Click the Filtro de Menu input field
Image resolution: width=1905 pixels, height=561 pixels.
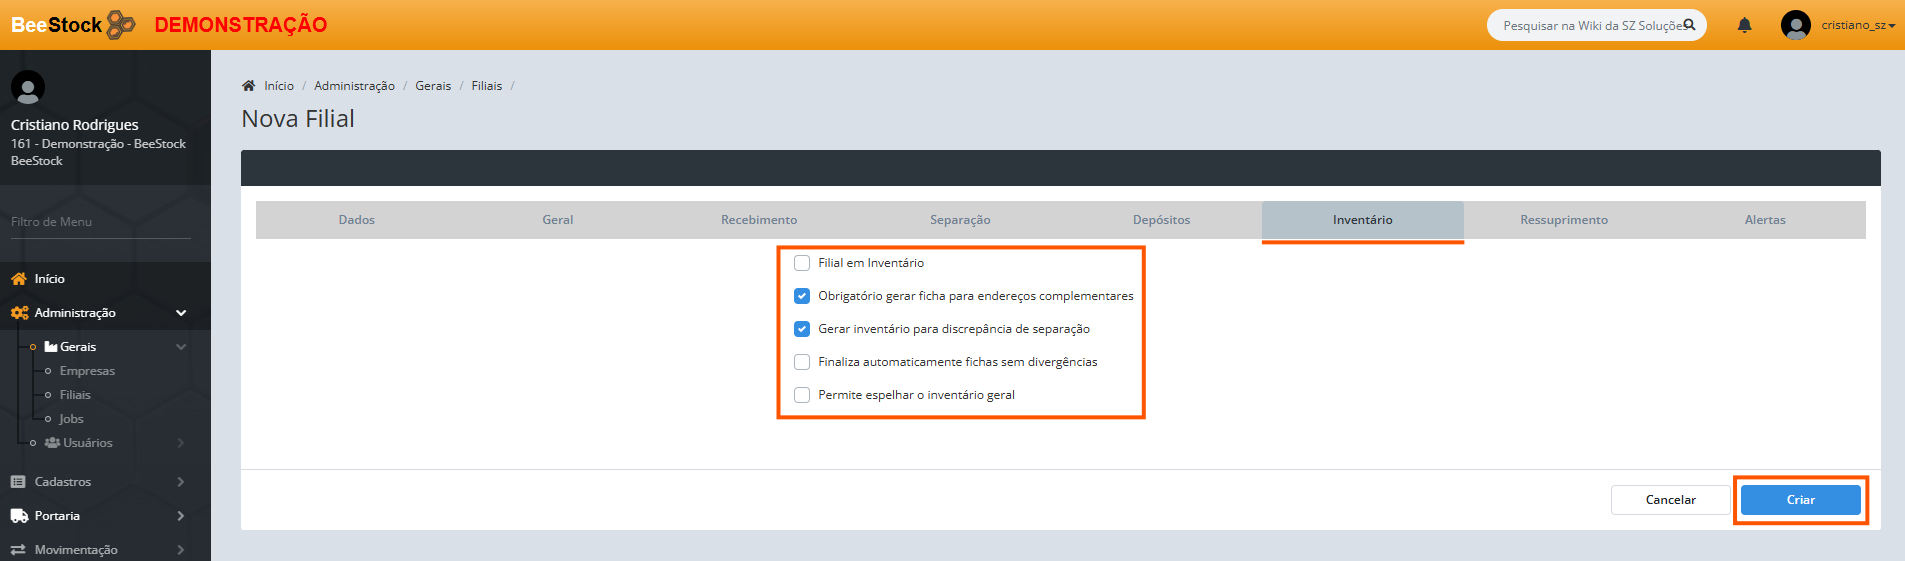(100, 222)
